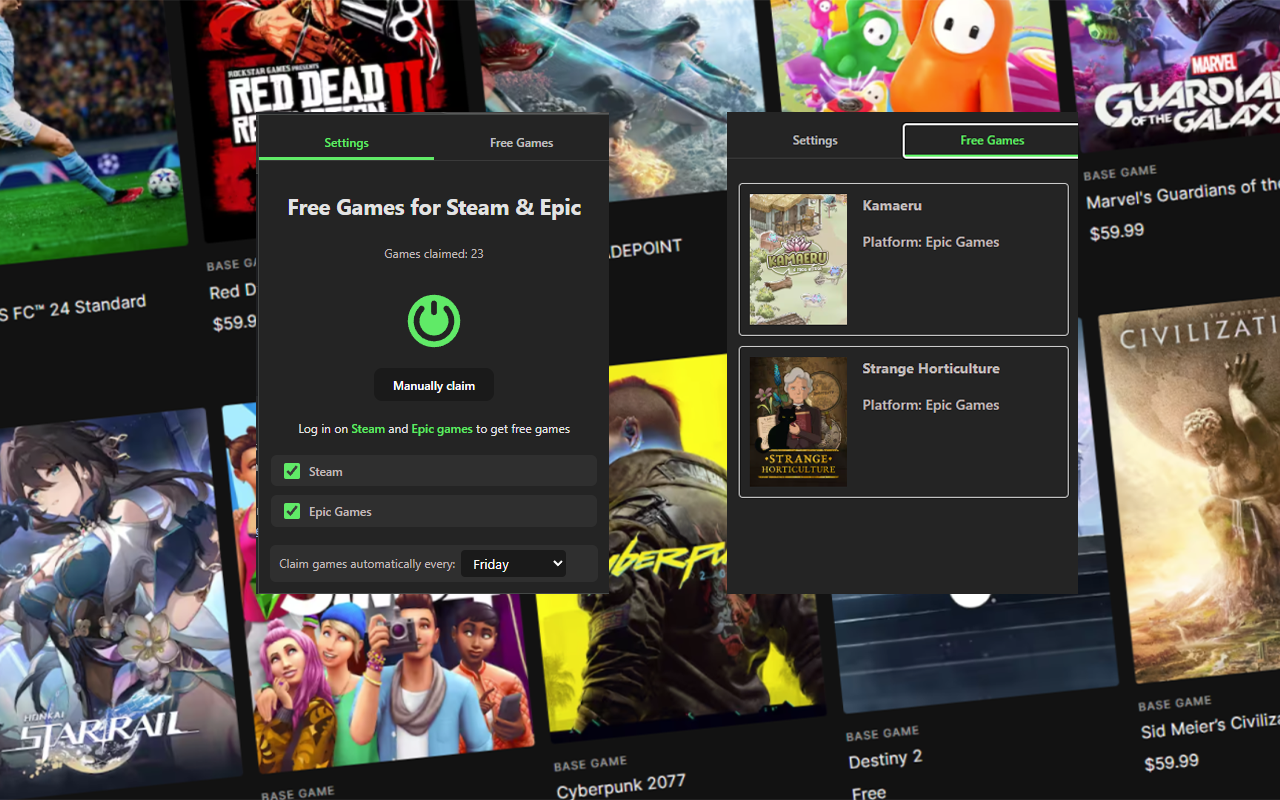
Task: Click the Kamaeru game cover art
Action: tap(797, 259)
